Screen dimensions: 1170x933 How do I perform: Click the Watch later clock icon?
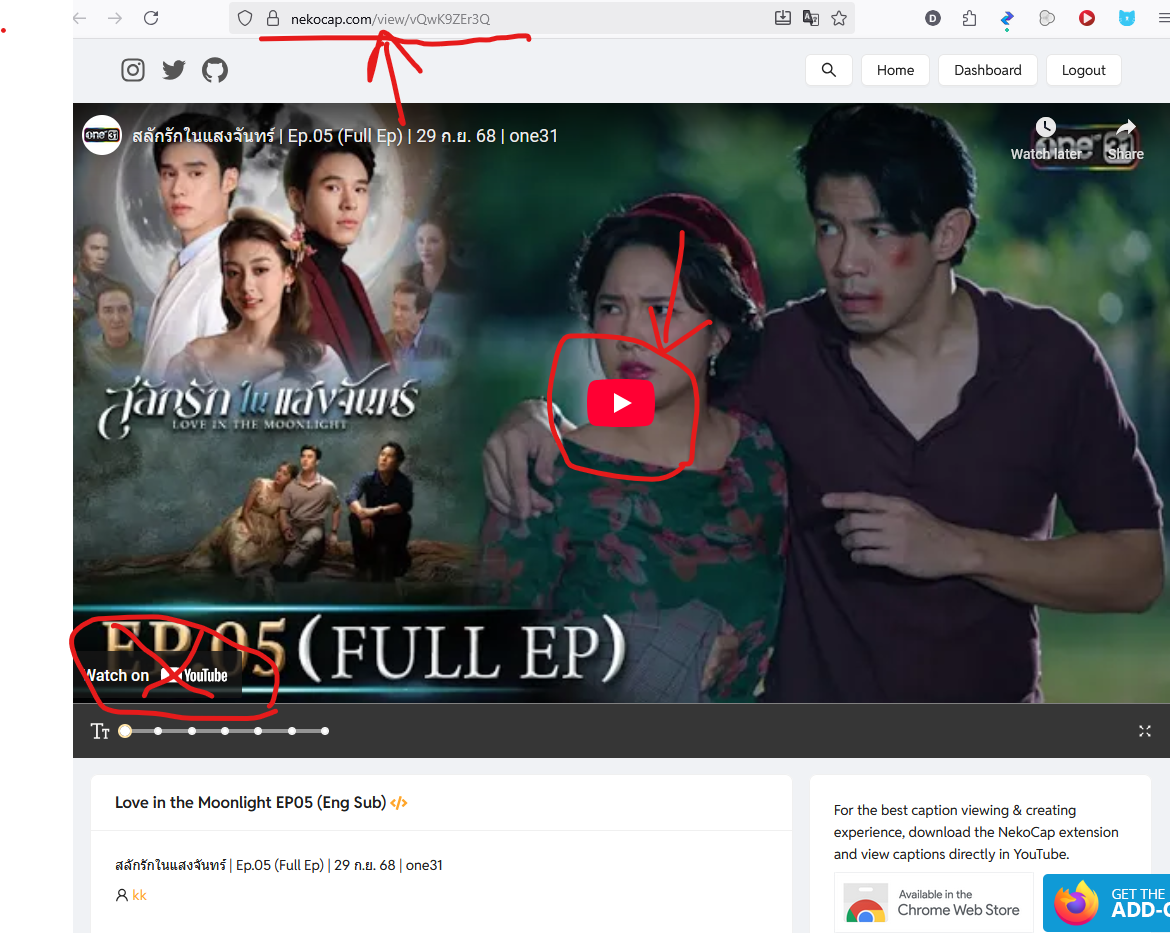click(1045, 128)
